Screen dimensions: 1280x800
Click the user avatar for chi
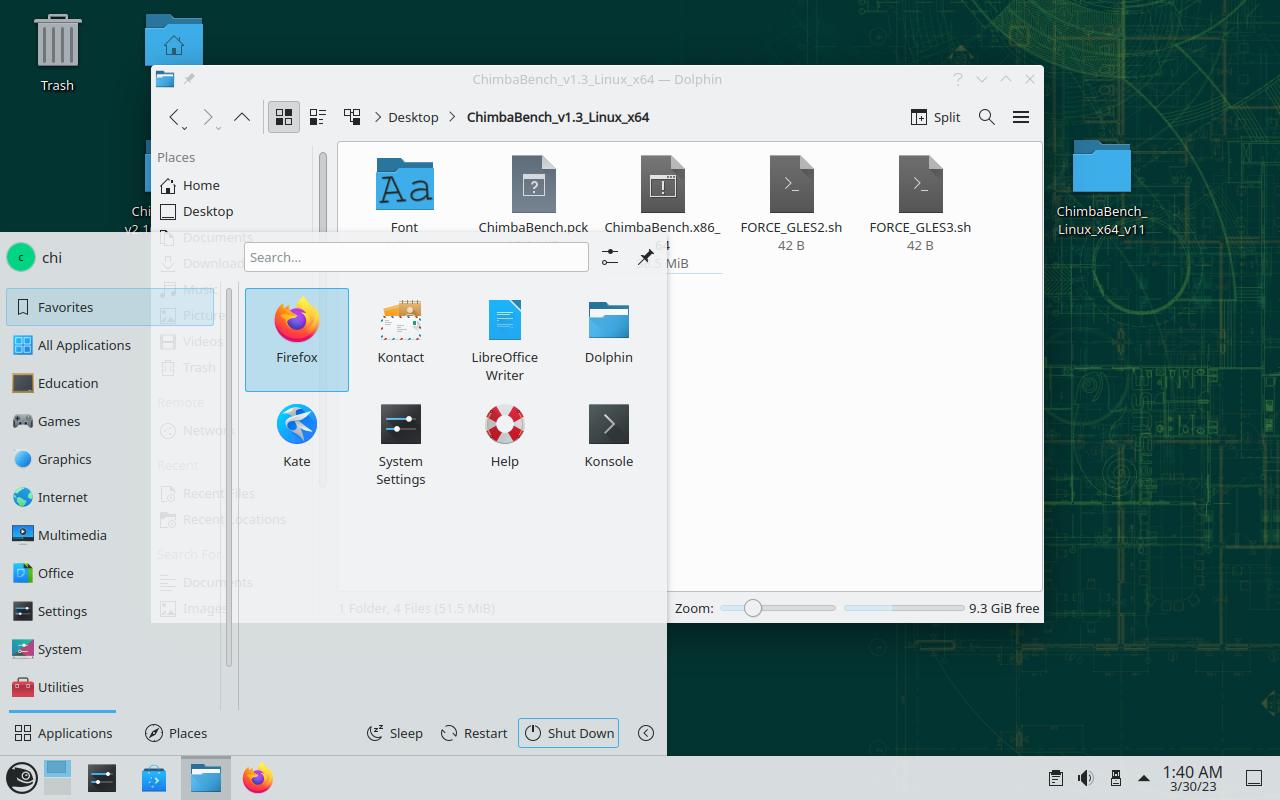[x=21, y=257]
